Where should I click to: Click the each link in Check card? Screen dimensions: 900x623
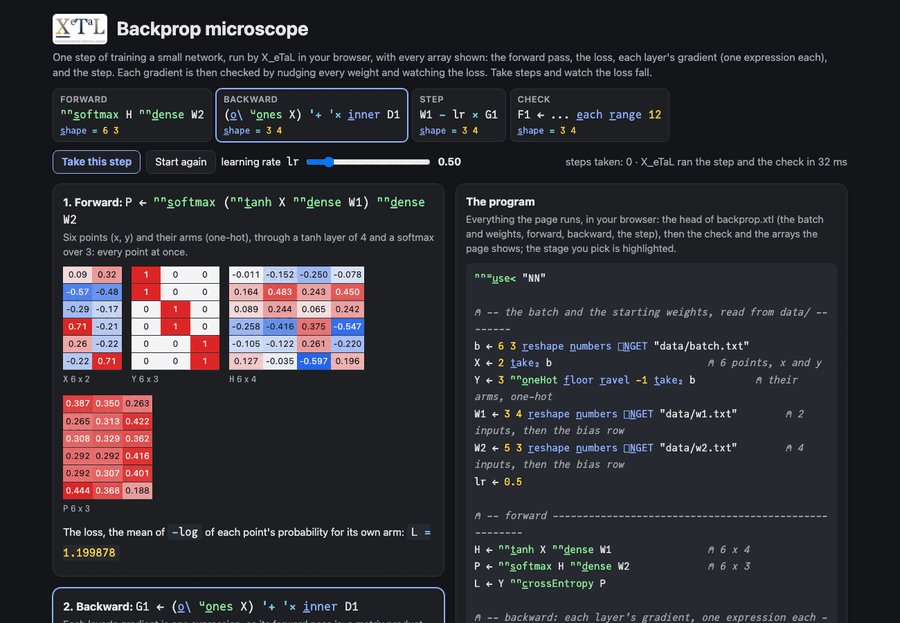coord(589,115)
